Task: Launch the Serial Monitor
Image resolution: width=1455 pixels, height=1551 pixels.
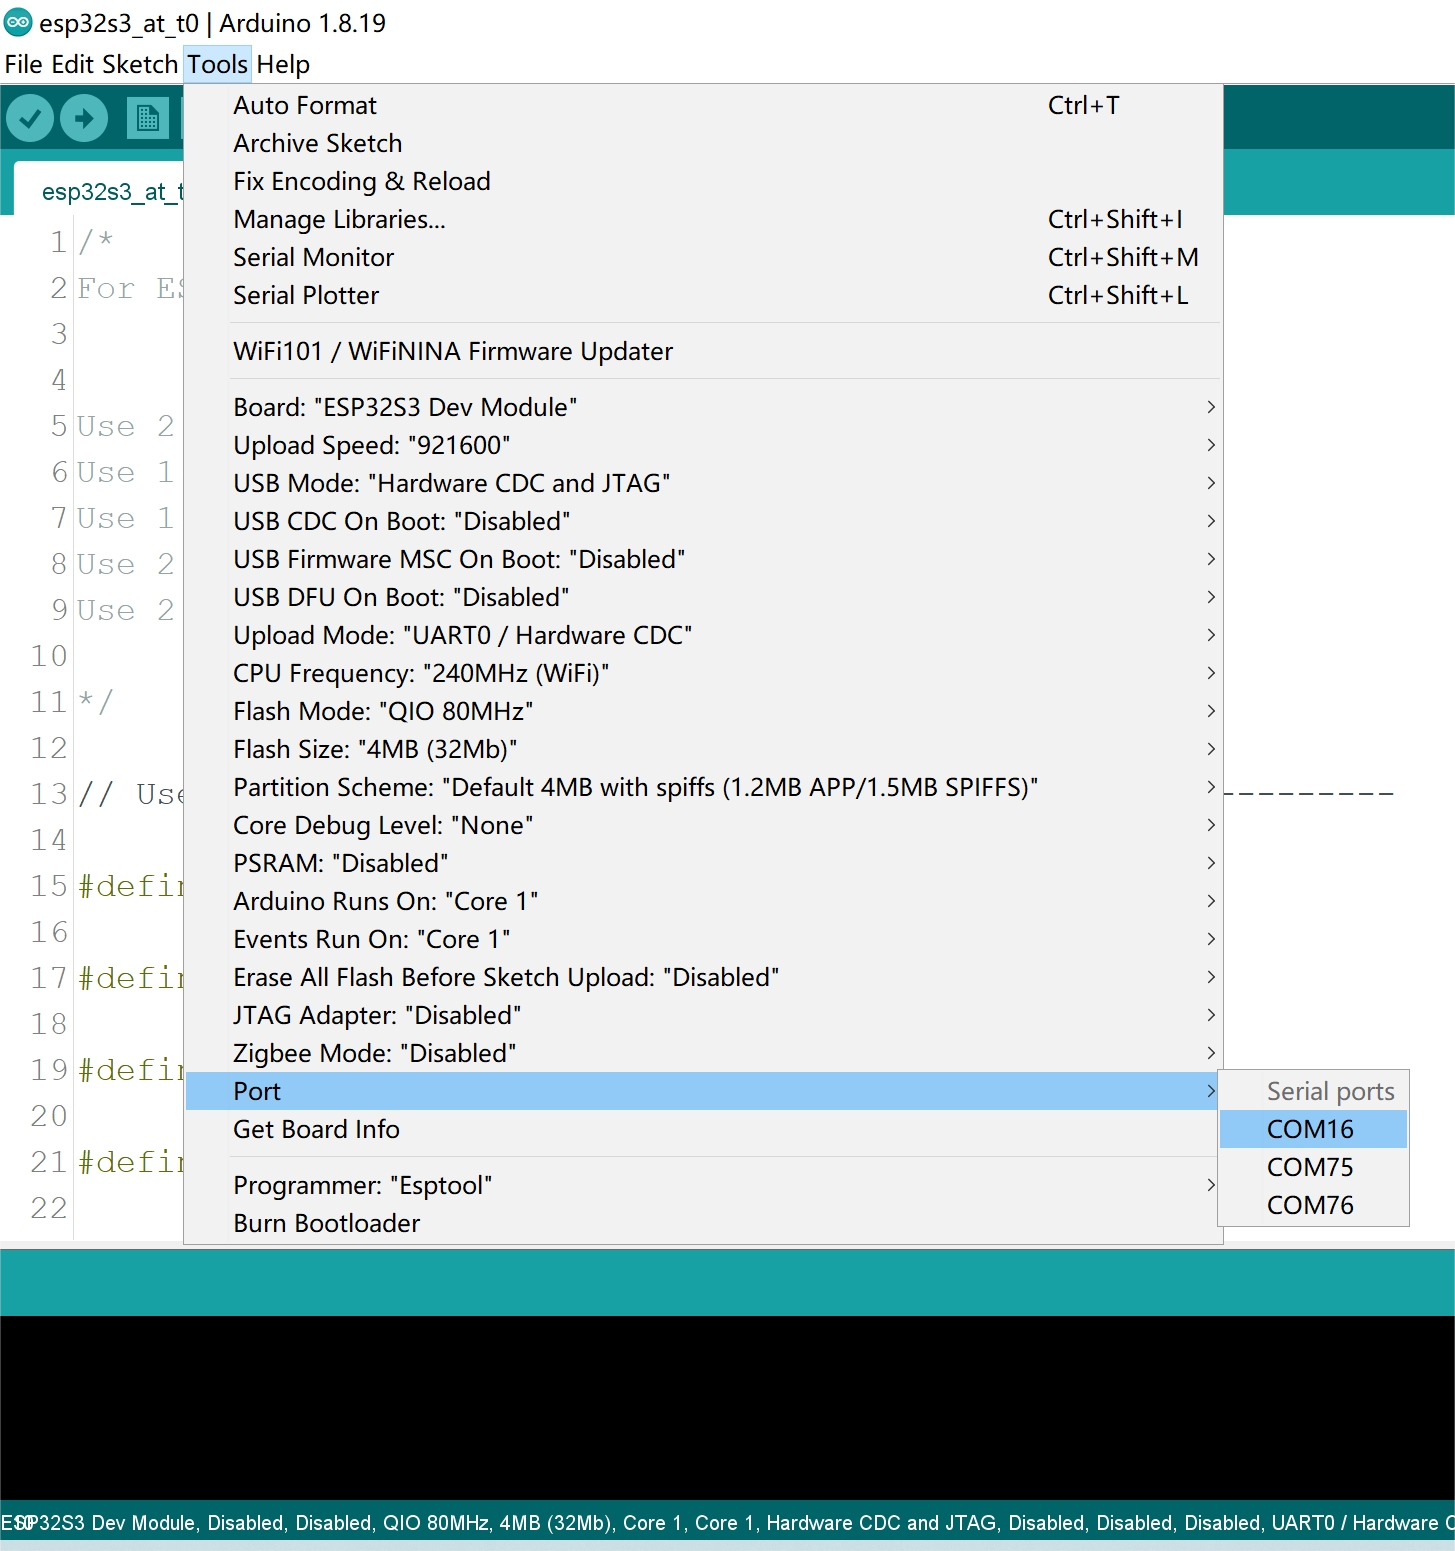Action: (704, 257)
